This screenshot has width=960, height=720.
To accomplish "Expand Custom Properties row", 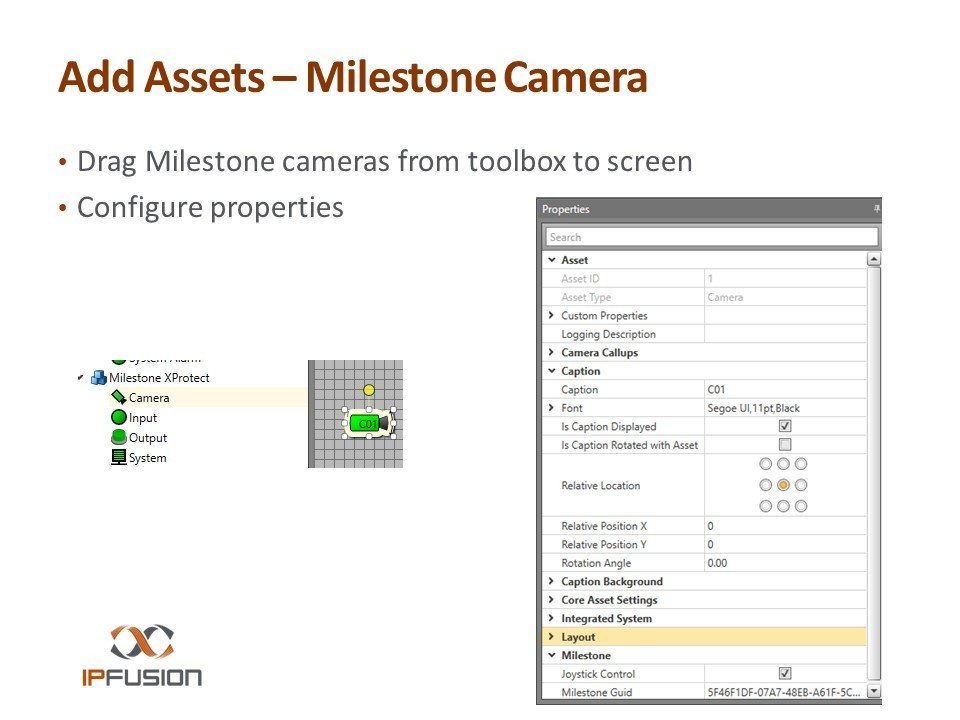I will coord(552,315).
